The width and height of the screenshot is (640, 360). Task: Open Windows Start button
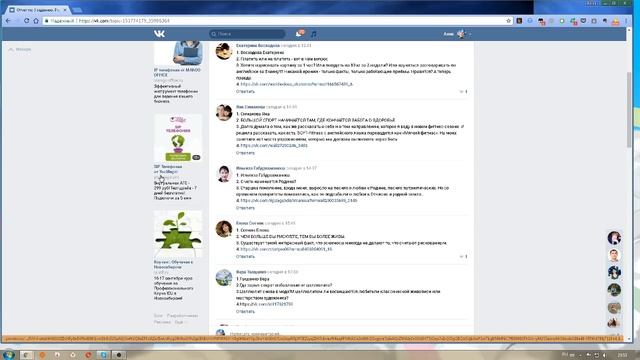8,355
